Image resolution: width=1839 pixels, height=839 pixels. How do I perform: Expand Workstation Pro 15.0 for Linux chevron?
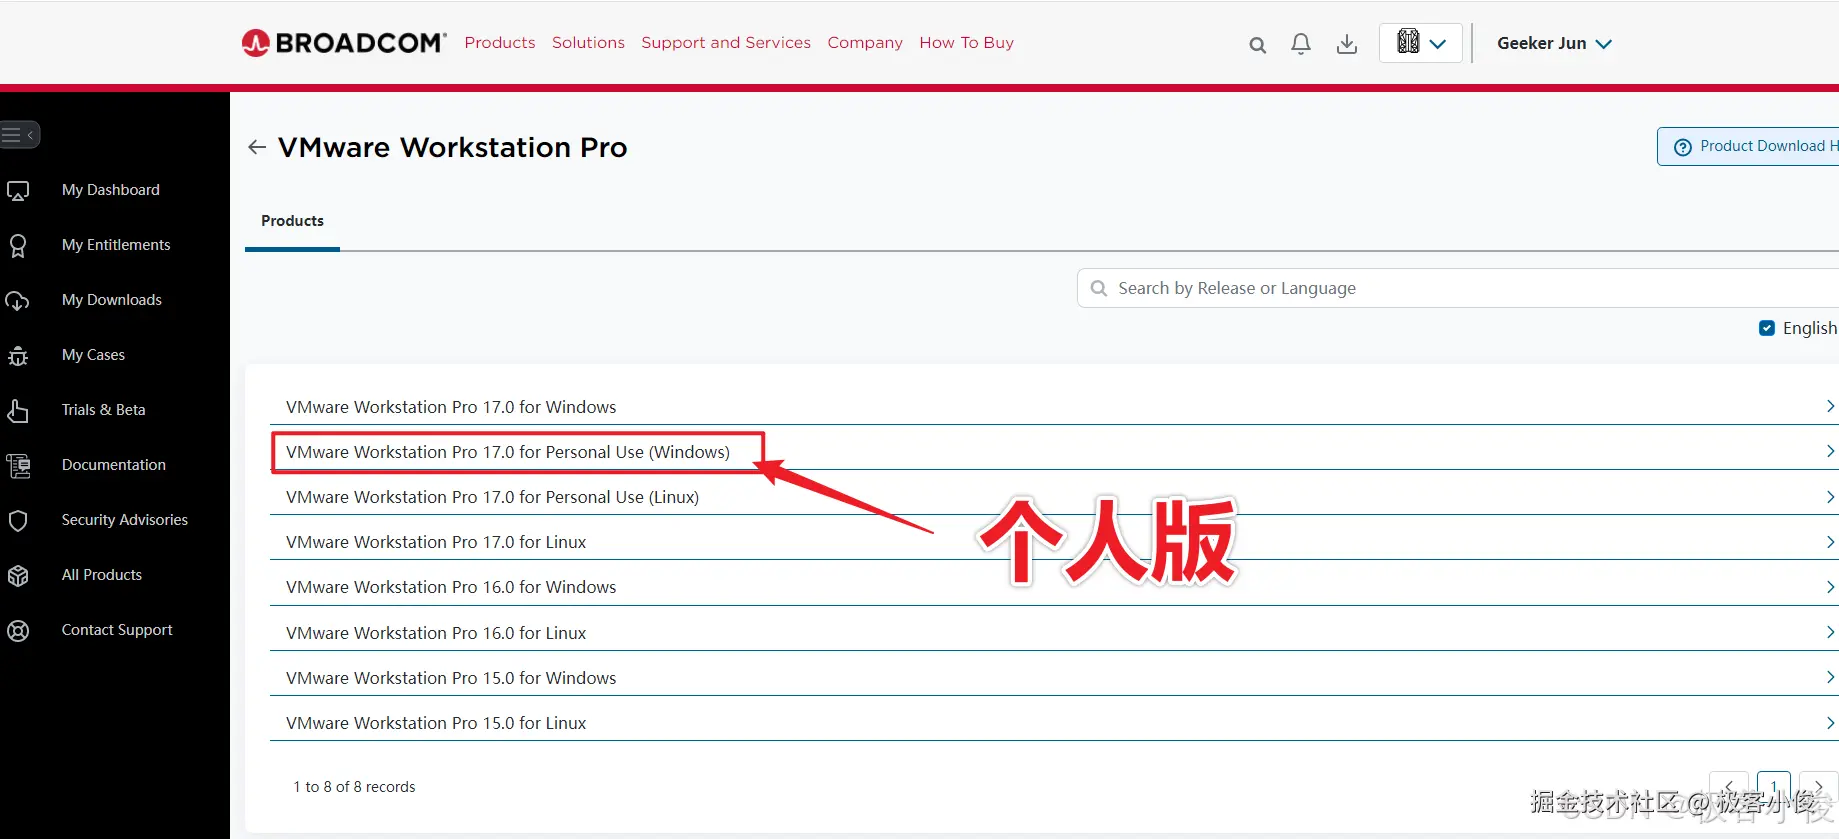click(1829, 723)
